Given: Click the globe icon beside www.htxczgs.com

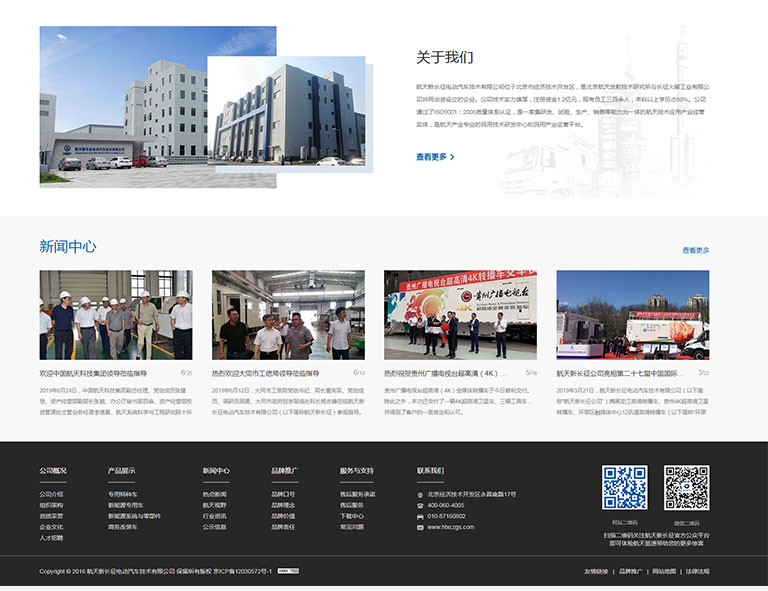Looking at the screenshot, I should [420, 527].
